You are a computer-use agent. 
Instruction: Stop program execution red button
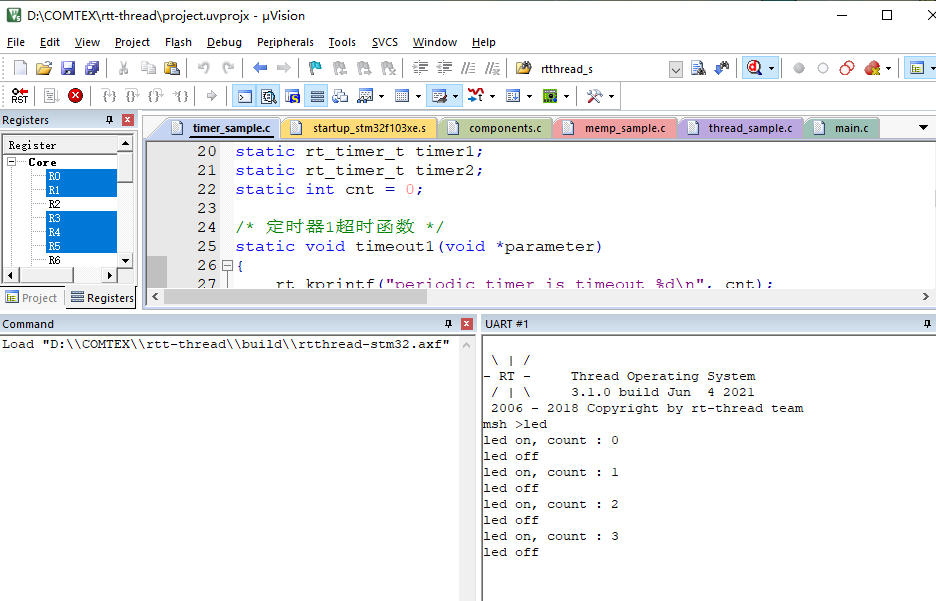coord(75,95)
